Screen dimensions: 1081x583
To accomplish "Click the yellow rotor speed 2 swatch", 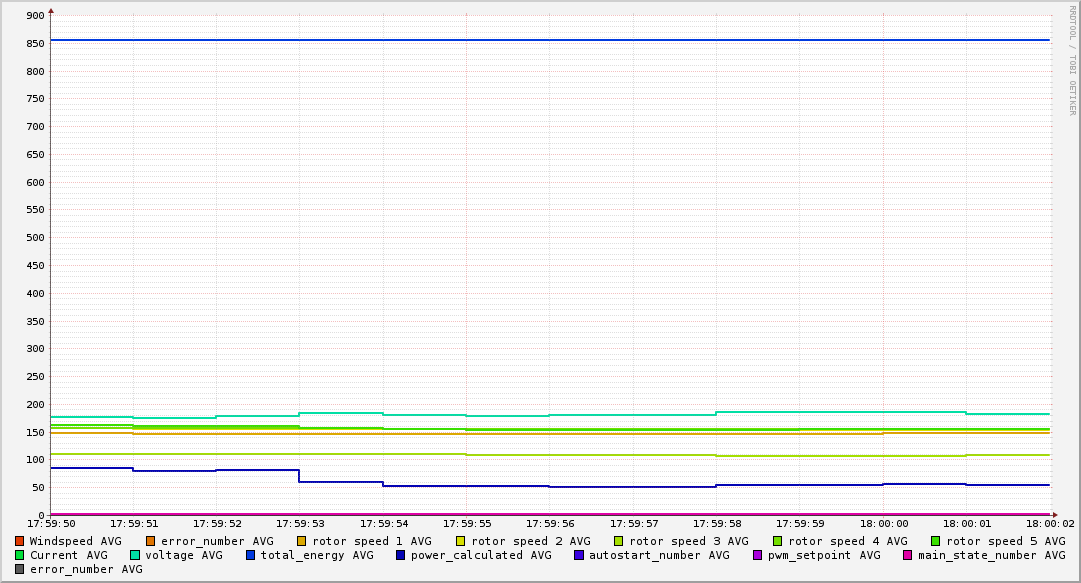I will (461, 541).
